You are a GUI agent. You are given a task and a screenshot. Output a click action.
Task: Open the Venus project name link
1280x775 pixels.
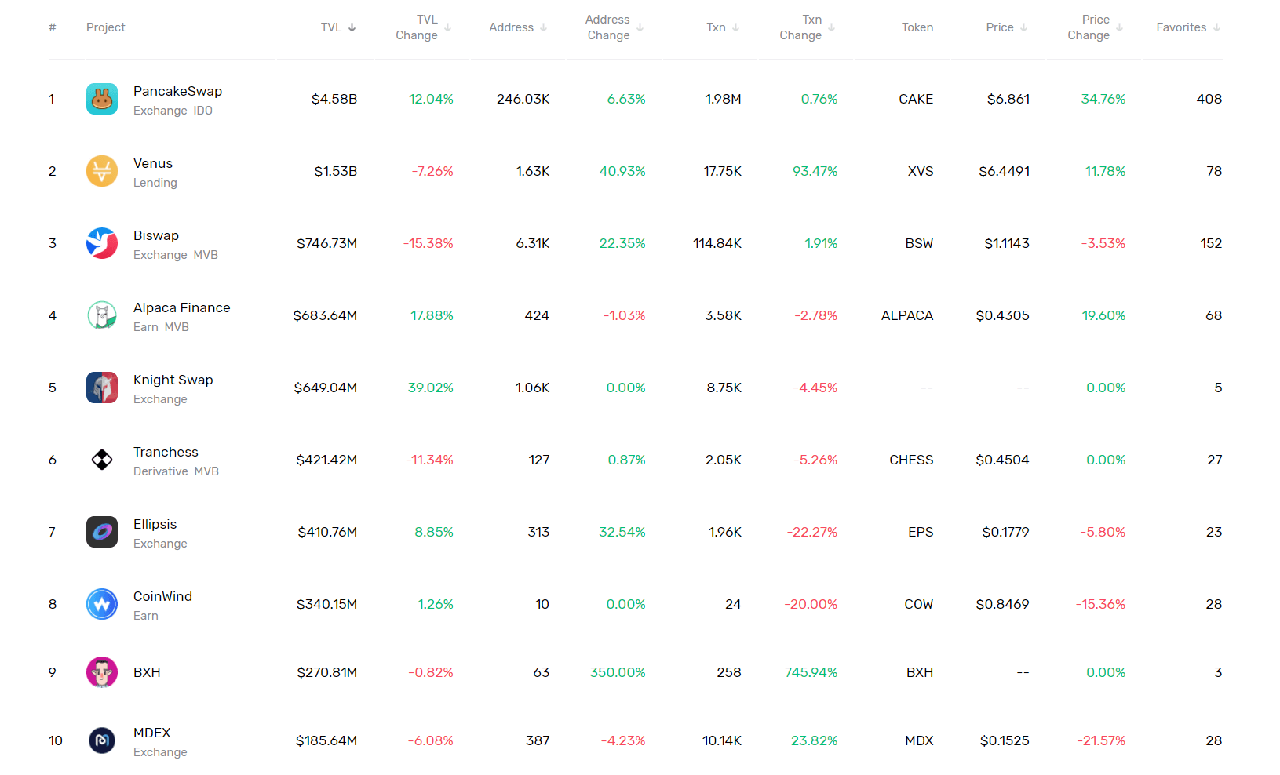153,163
